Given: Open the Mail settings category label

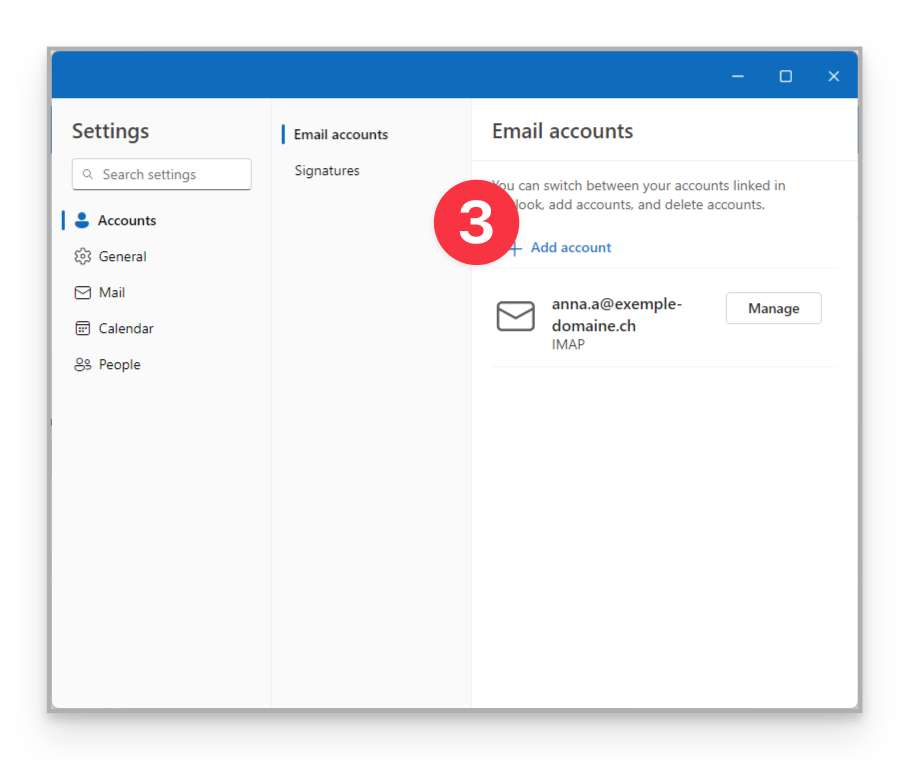Looking at the screenshot, I should coord(112,293).
